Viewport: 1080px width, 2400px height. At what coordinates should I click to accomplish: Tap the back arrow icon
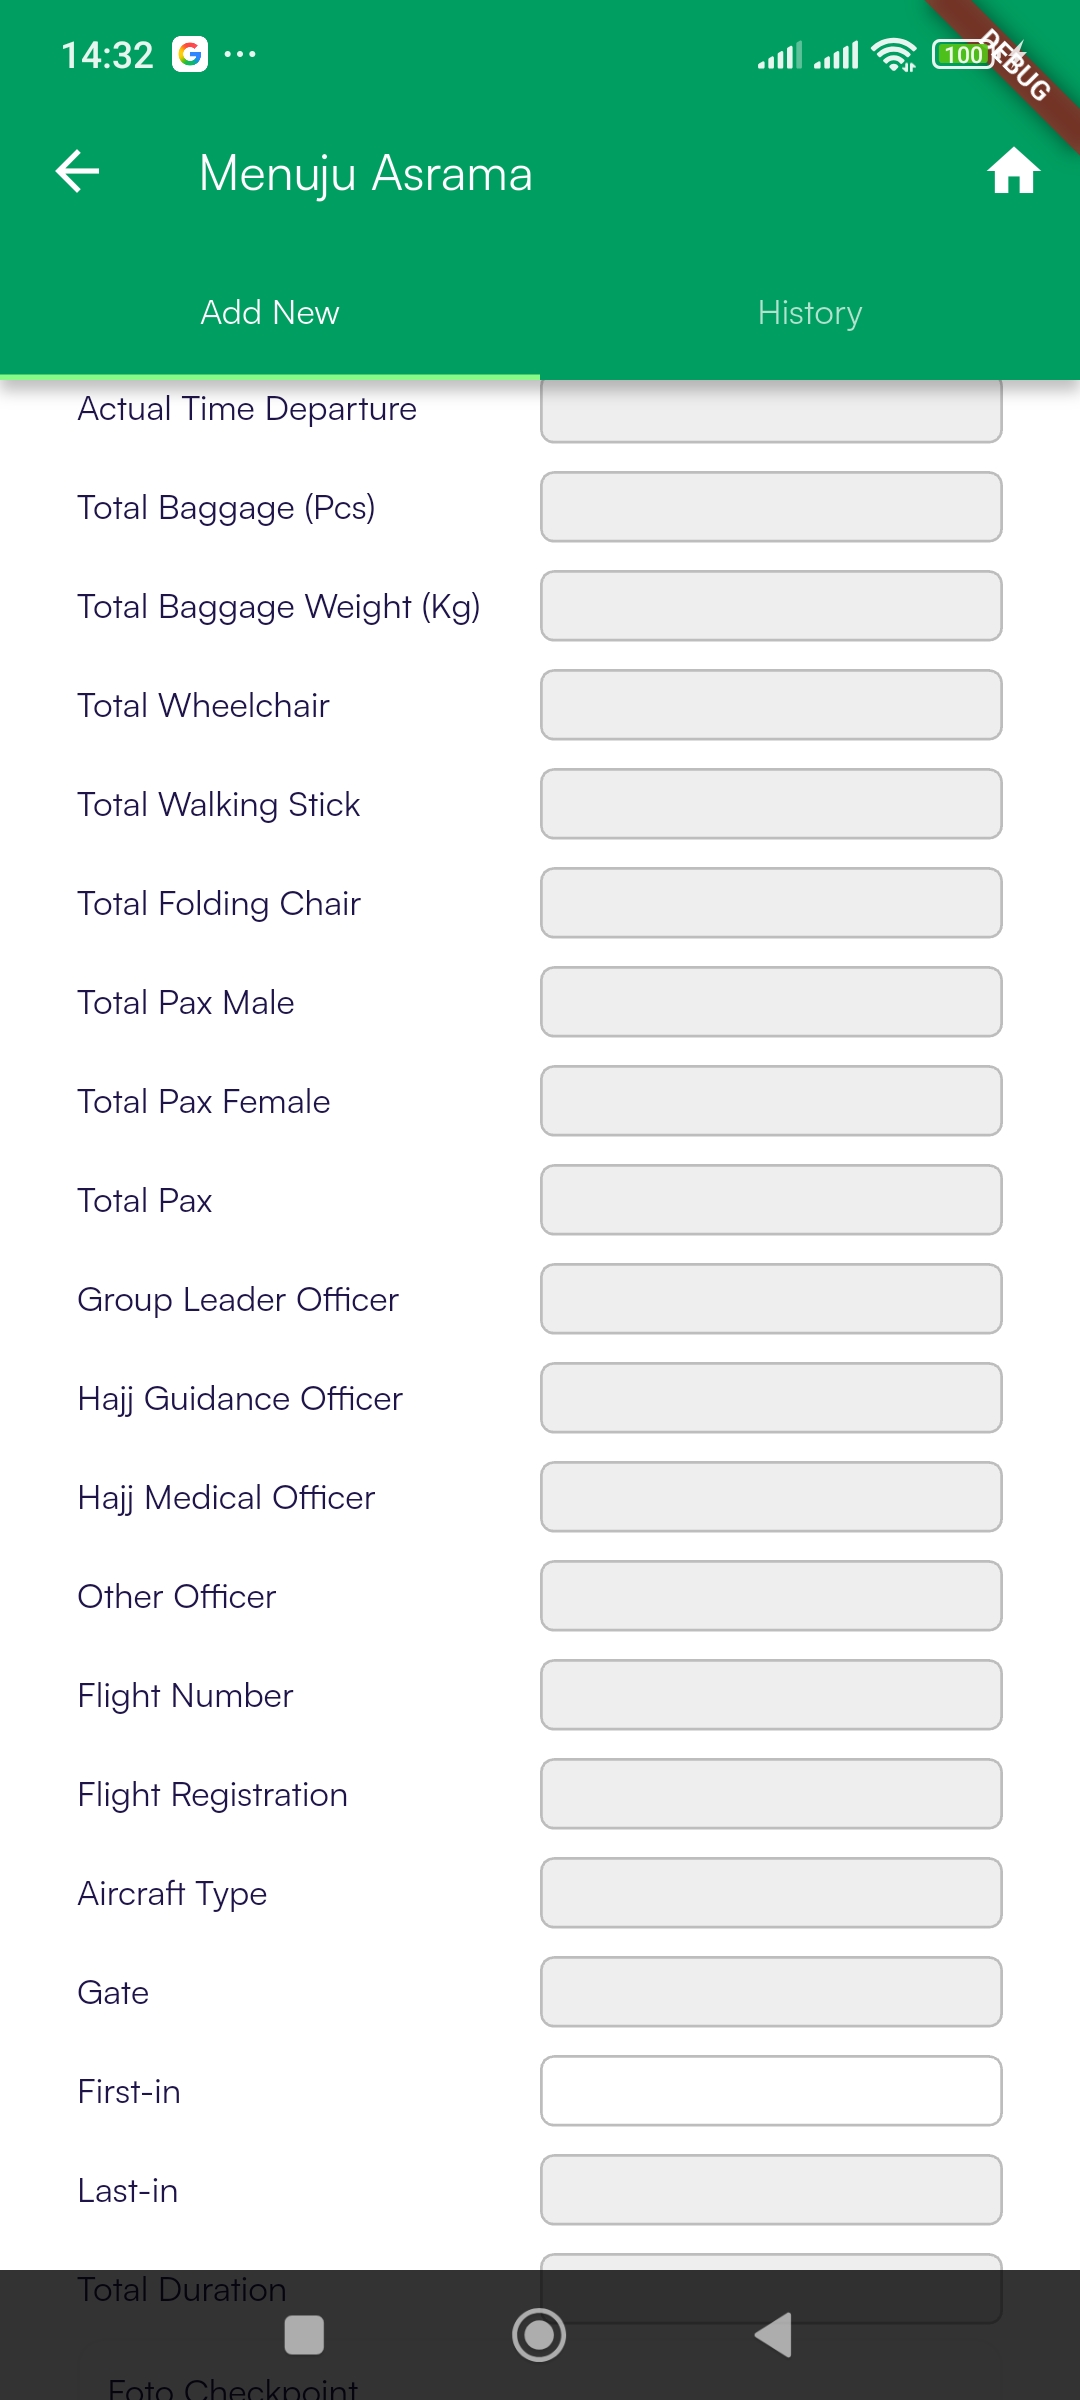click(x=78, y=172)
